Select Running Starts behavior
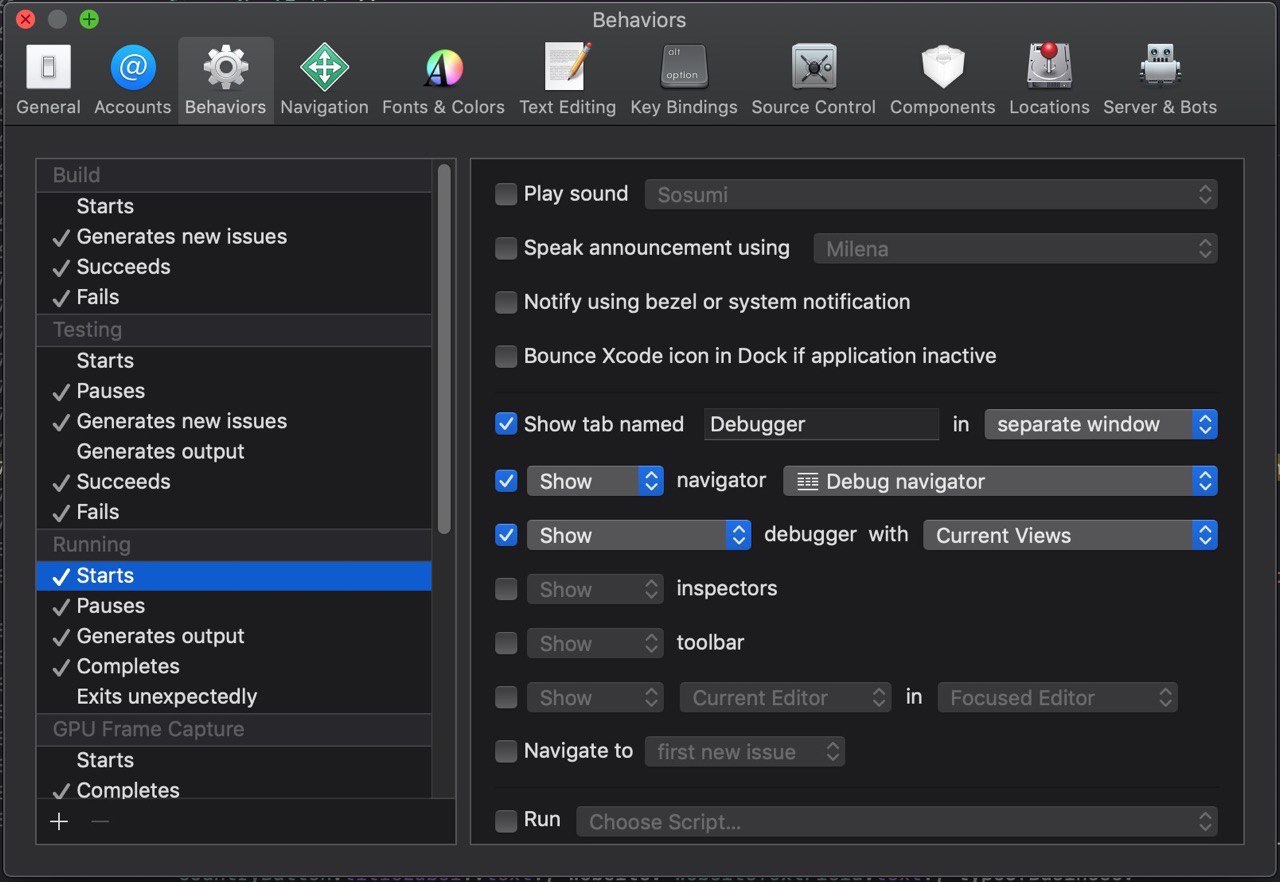The height and width of the screenshot is (882, 1280). point(234,575)
